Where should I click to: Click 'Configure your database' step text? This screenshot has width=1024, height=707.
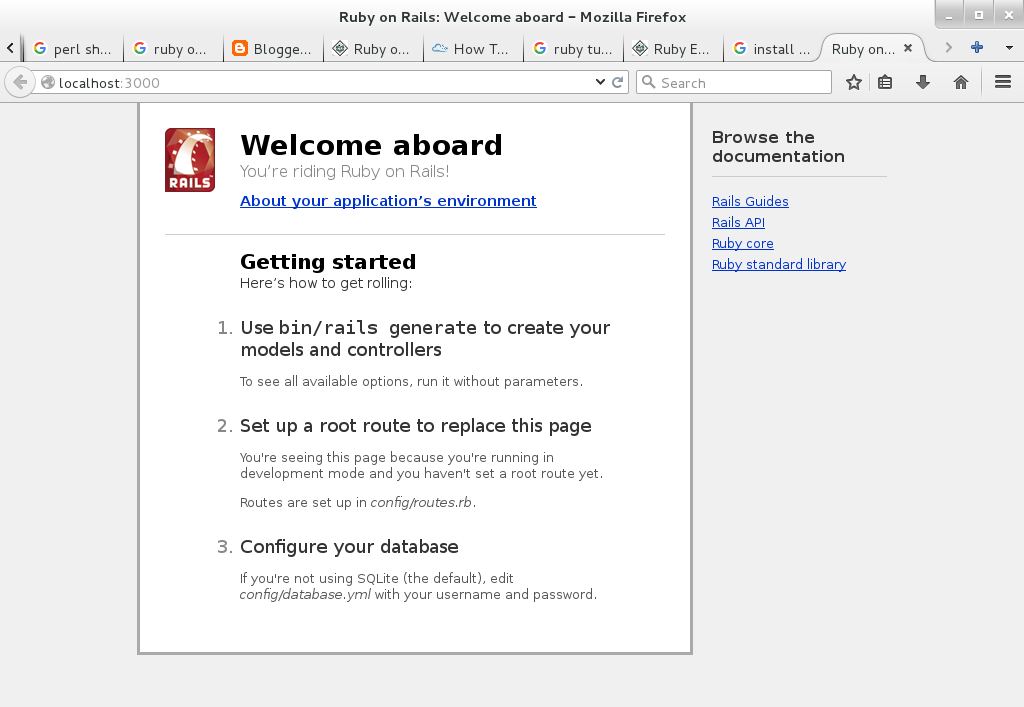coord(349,547)
